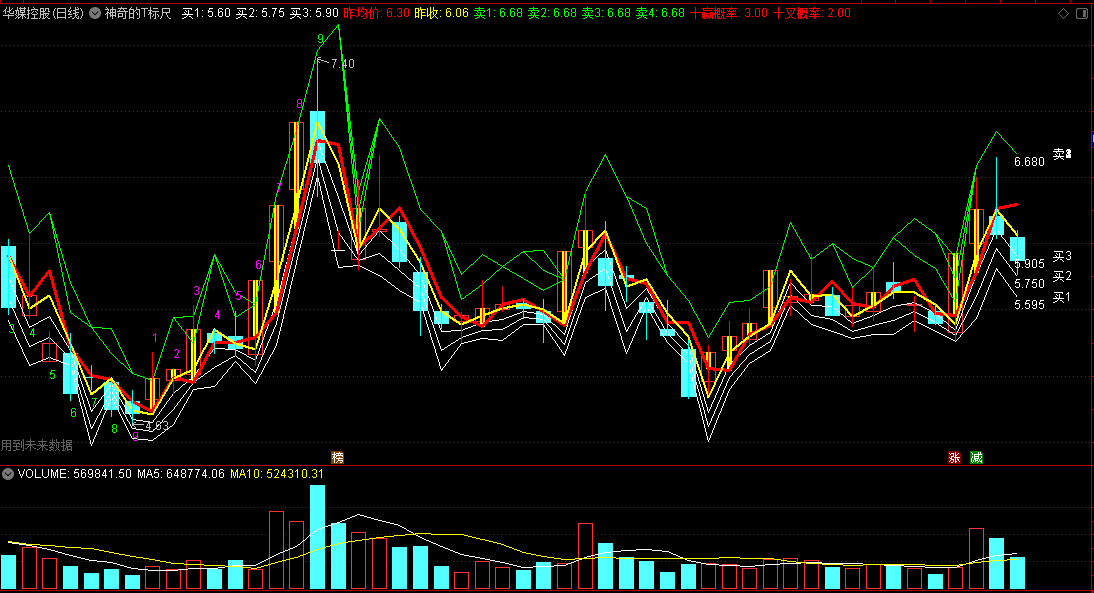Click the 神奇的T标尺 indicator name
Image resolution: width=1094 pixels, height=593 pixels.
138,13
